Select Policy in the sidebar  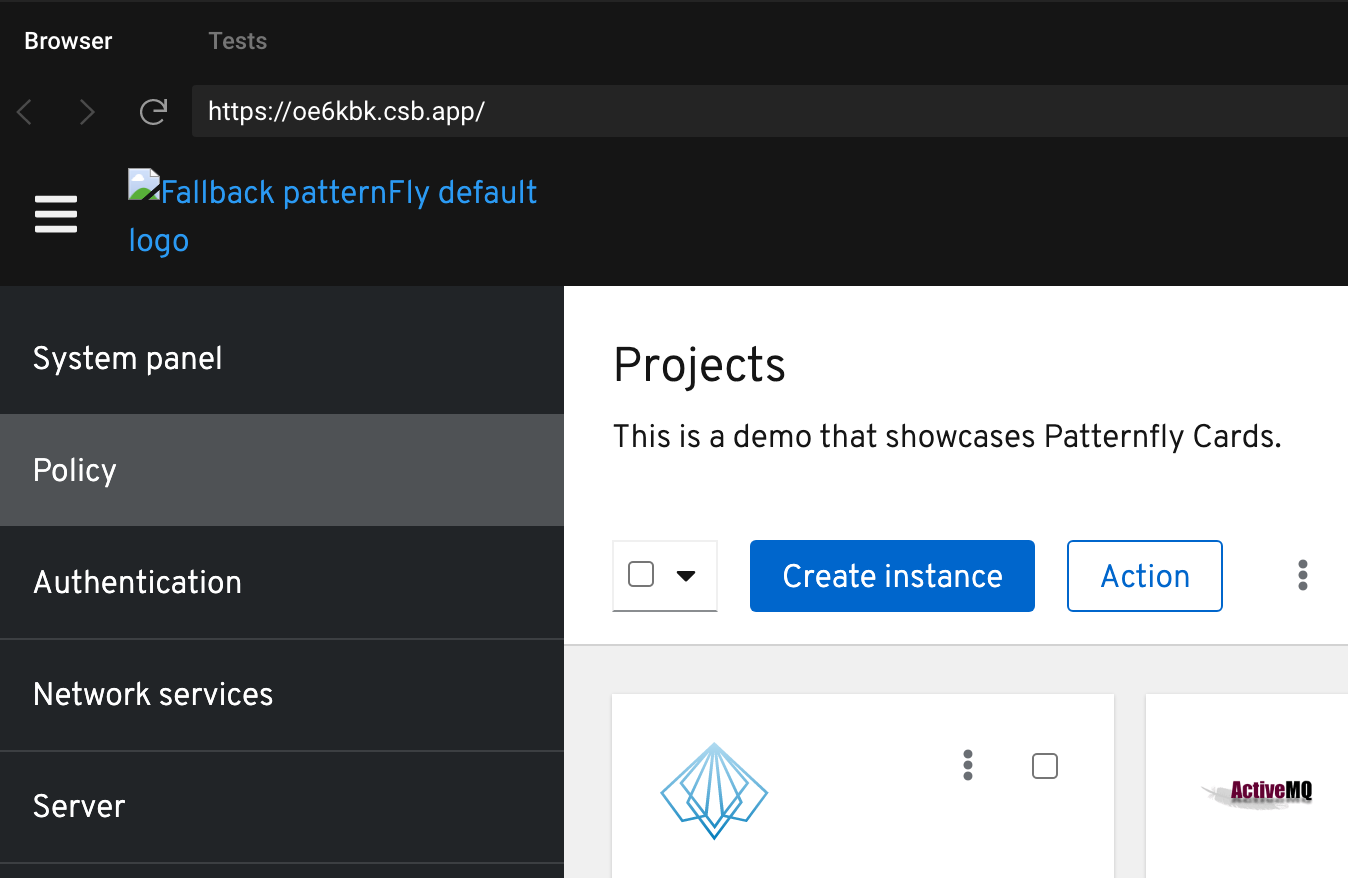point(75,470)
